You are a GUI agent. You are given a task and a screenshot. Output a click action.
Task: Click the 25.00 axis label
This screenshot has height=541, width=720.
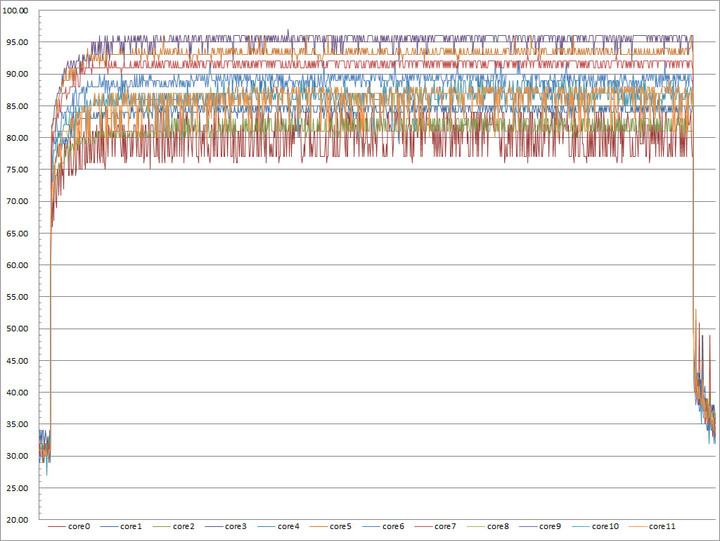(x=17, y=488)
